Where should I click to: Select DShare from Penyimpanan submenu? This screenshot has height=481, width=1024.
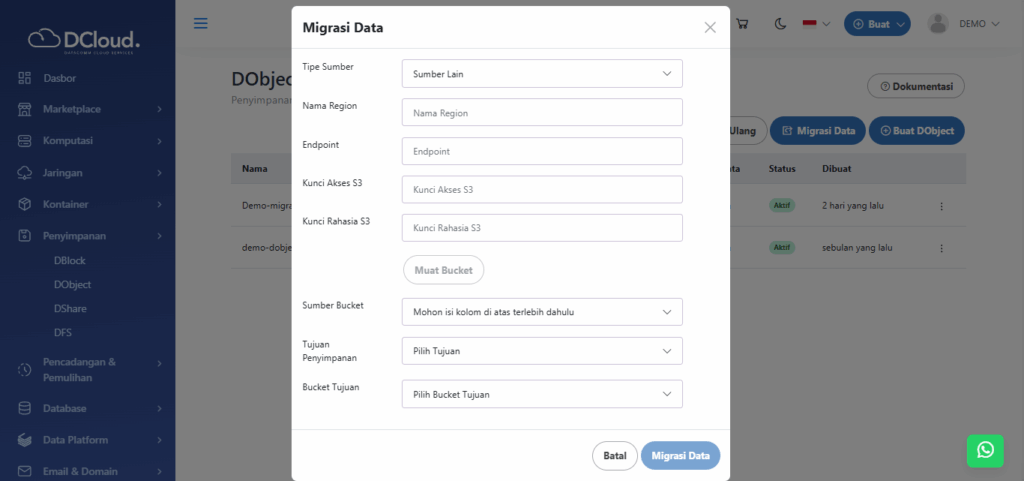tap(70, 309)
